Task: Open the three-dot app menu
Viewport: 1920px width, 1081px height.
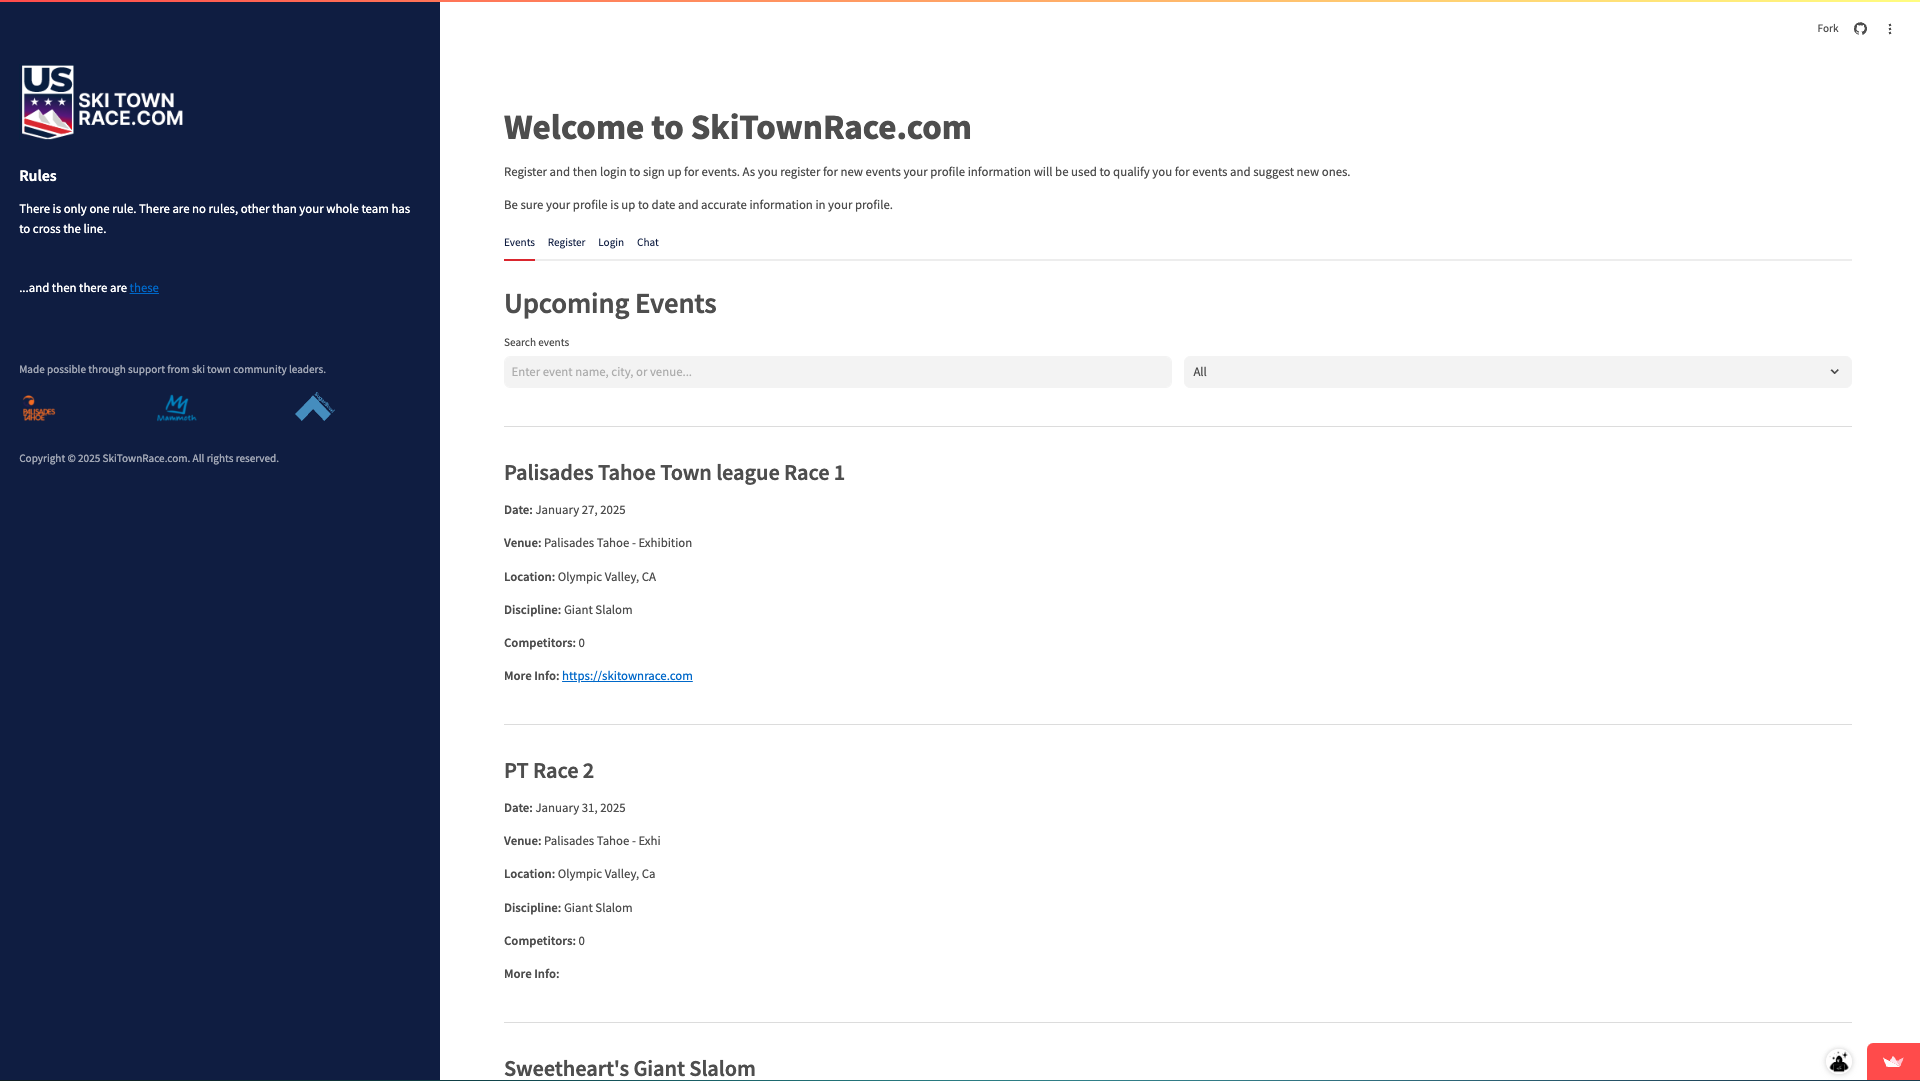Action: (x=1890, y=29)
